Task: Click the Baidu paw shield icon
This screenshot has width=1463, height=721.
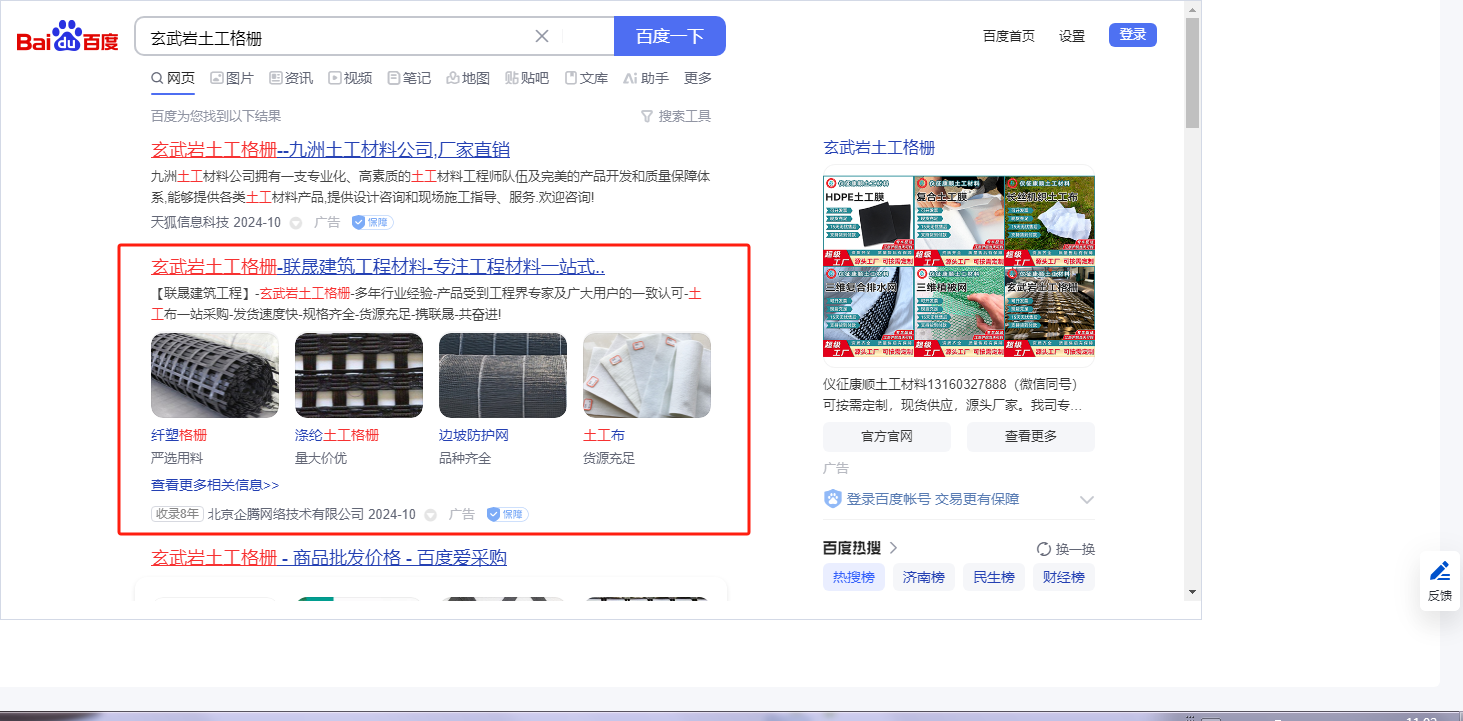Action: click(x=832, y=499)
